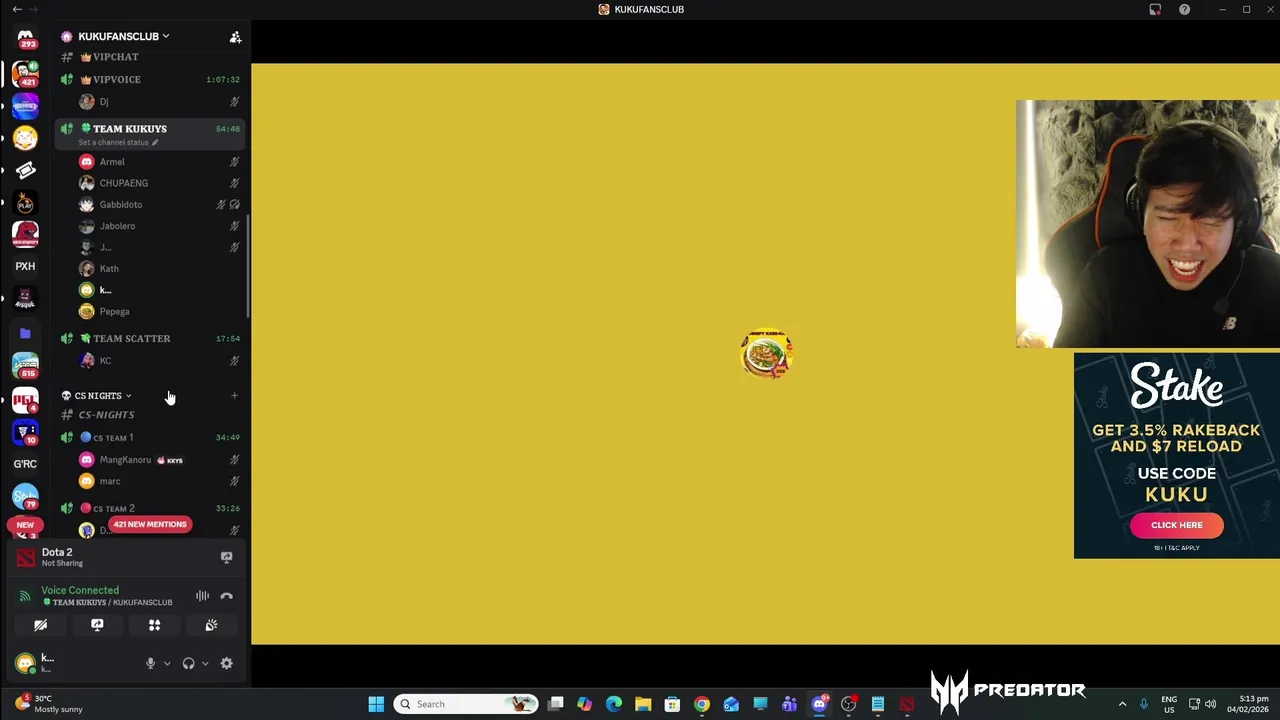
Task: Create channel plus in CS NIGHTS
Action: pyautogui.click(x=234, y=396)
